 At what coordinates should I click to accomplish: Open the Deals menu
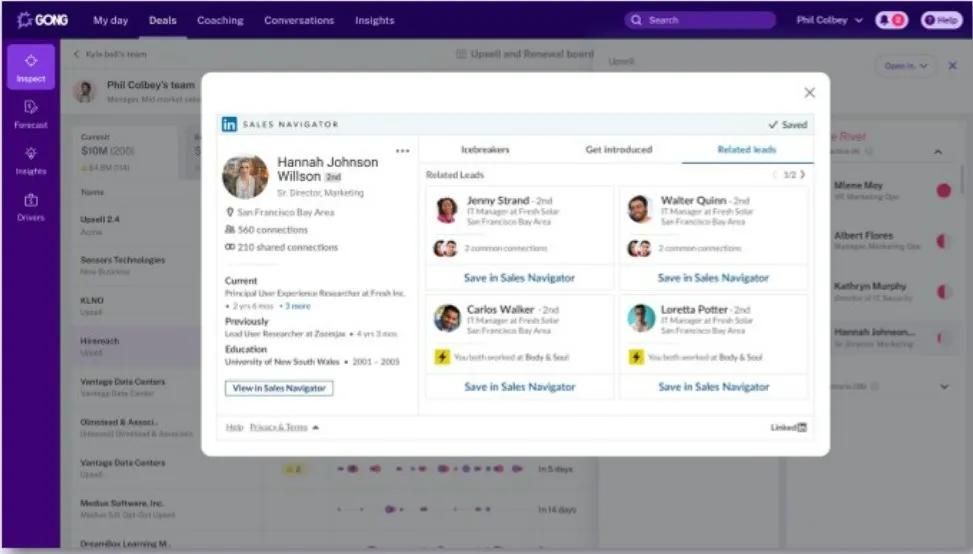163,20
